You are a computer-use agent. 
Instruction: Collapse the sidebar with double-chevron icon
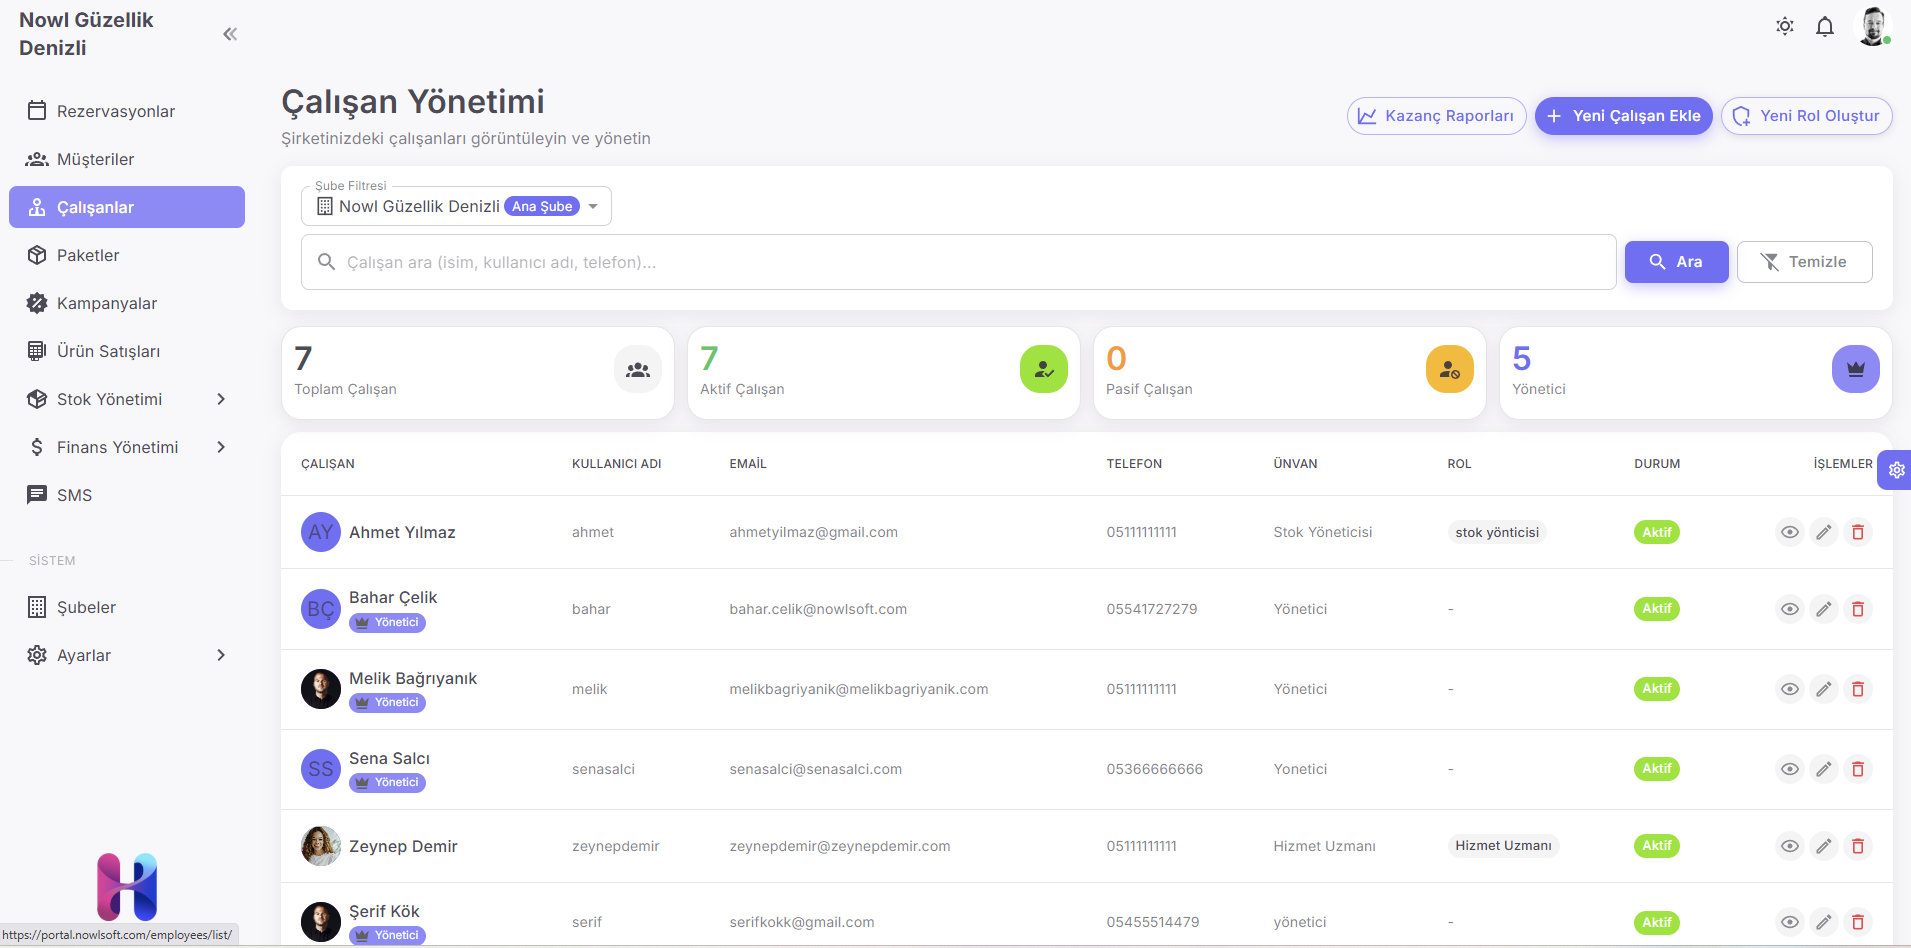pyautogui.click(x=230, y=34)
